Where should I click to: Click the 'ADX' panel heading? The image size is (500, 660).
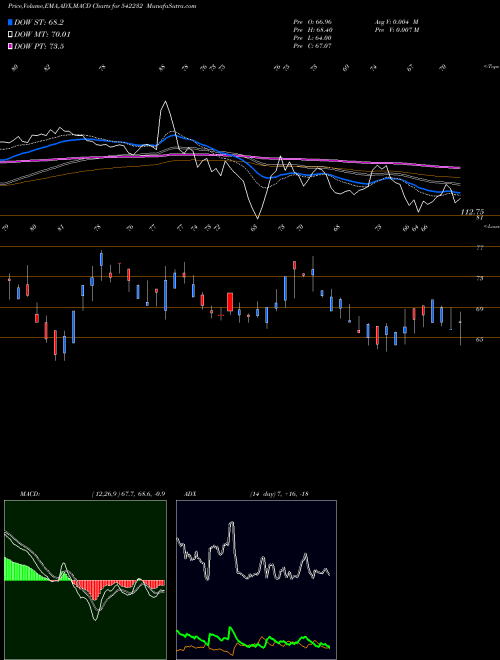(x=190, y=494)
